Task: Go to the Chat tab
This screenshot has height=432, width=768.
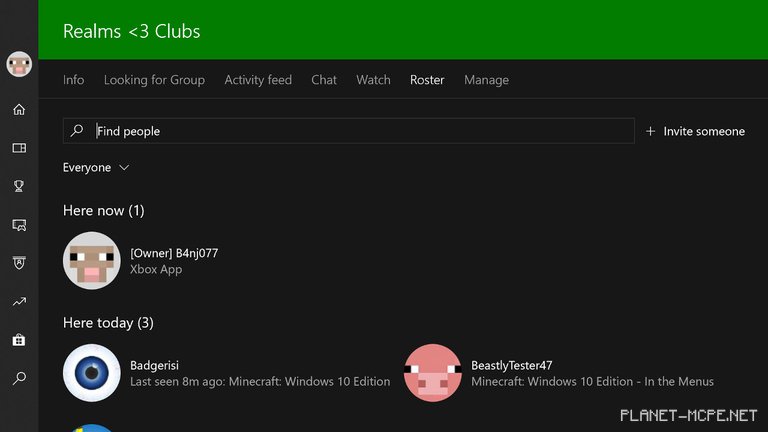Action: [x=324, y=80]
